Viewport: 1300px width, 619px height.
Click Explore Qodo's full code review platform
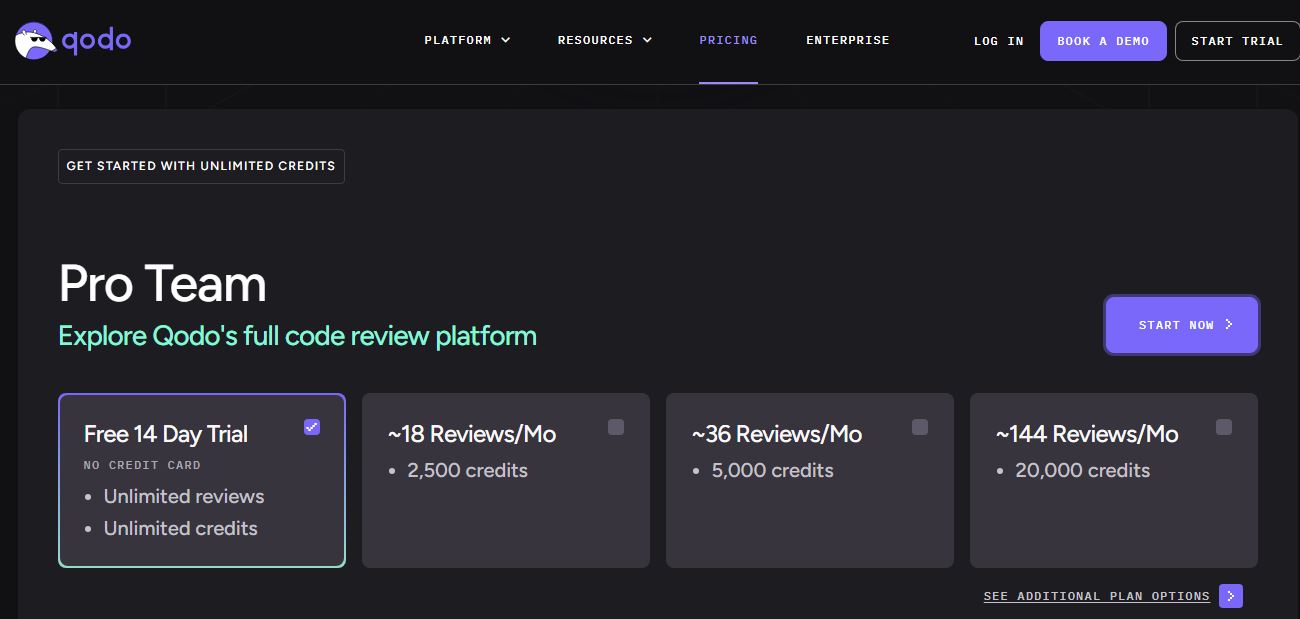[298, 336]
